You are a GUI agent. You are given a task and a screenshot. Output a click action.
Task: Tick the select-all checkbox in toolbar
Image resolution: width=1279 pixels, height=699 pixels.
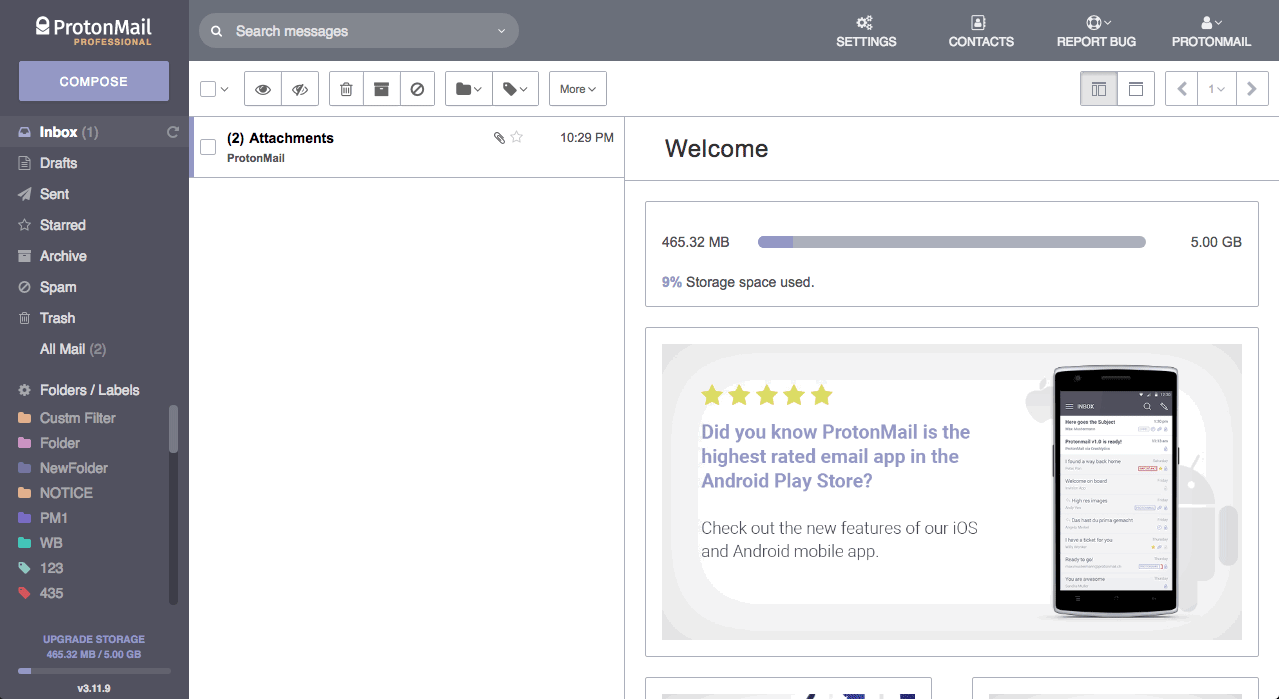(x=208, y=89)
